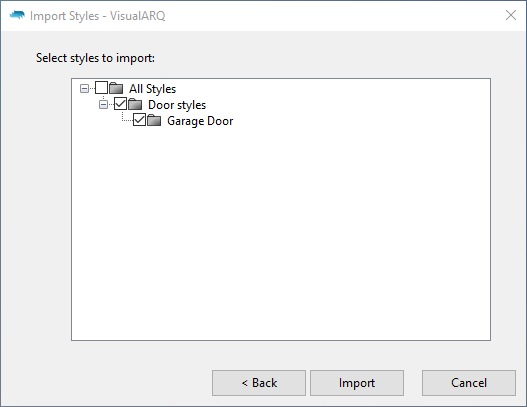Select the Door styles tree label
This screenshot has height=407, width=527.
pos(177,105)
